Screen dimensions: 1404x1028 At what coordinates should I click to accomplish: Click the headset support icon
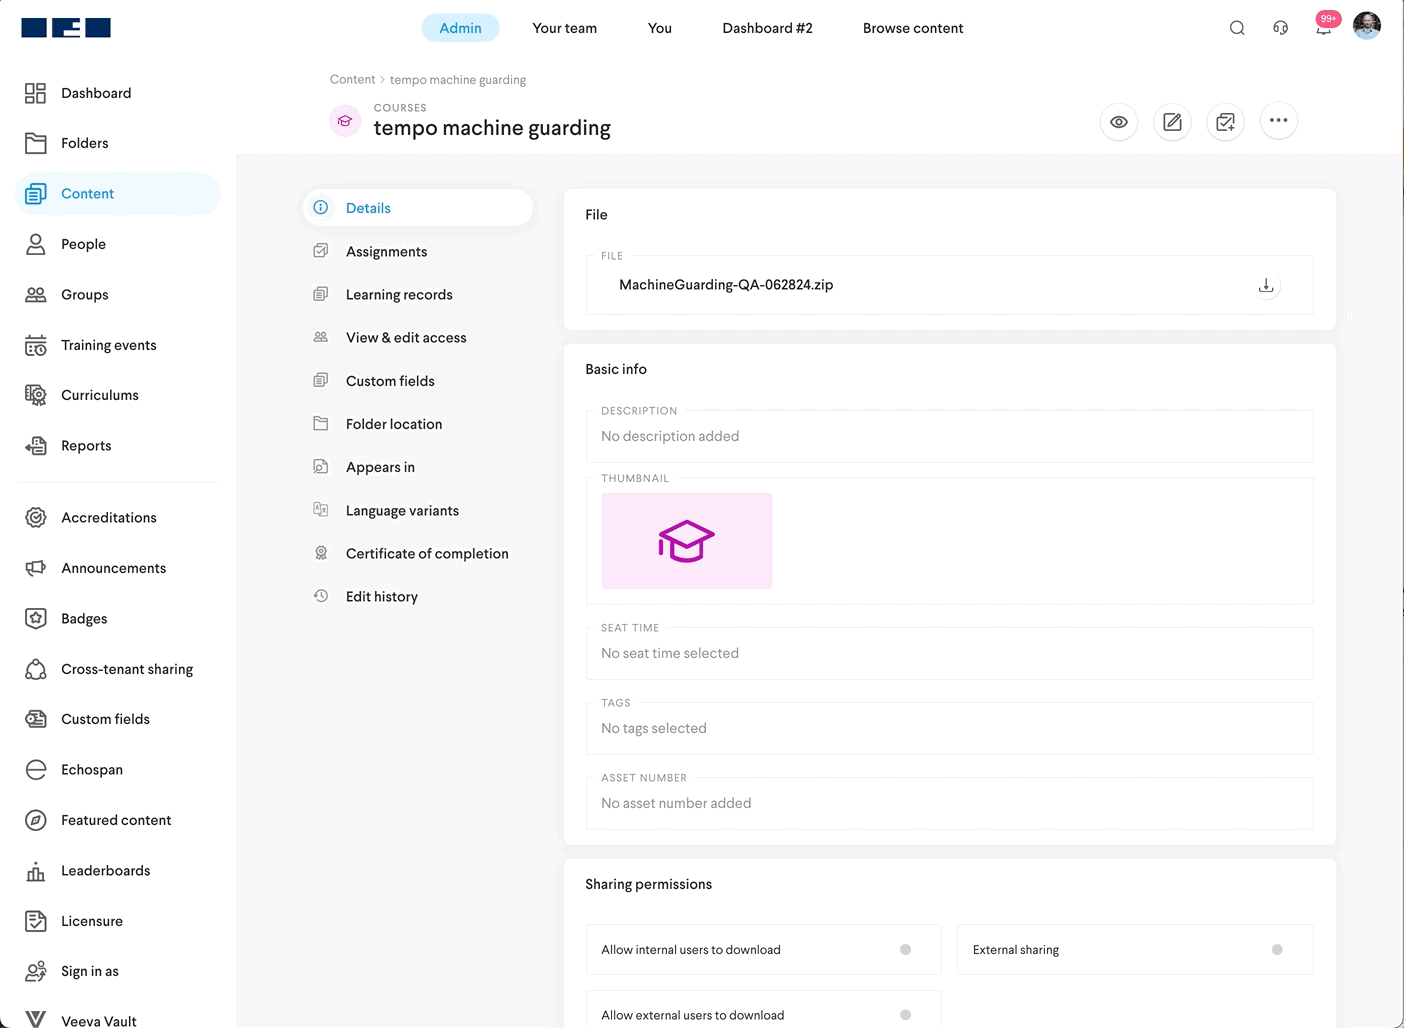click(1280, 28)
